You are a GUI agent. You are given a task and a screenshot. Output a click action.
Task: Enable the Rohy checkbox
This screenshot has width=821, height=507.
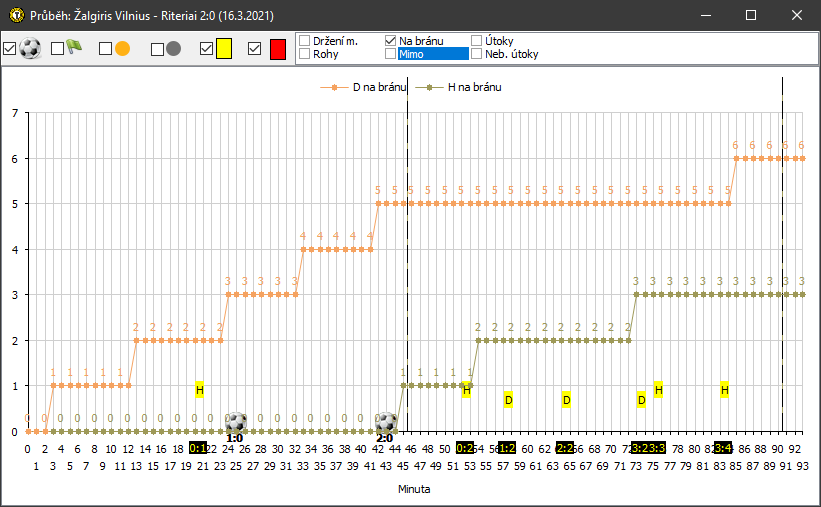[x=304, y=54]
